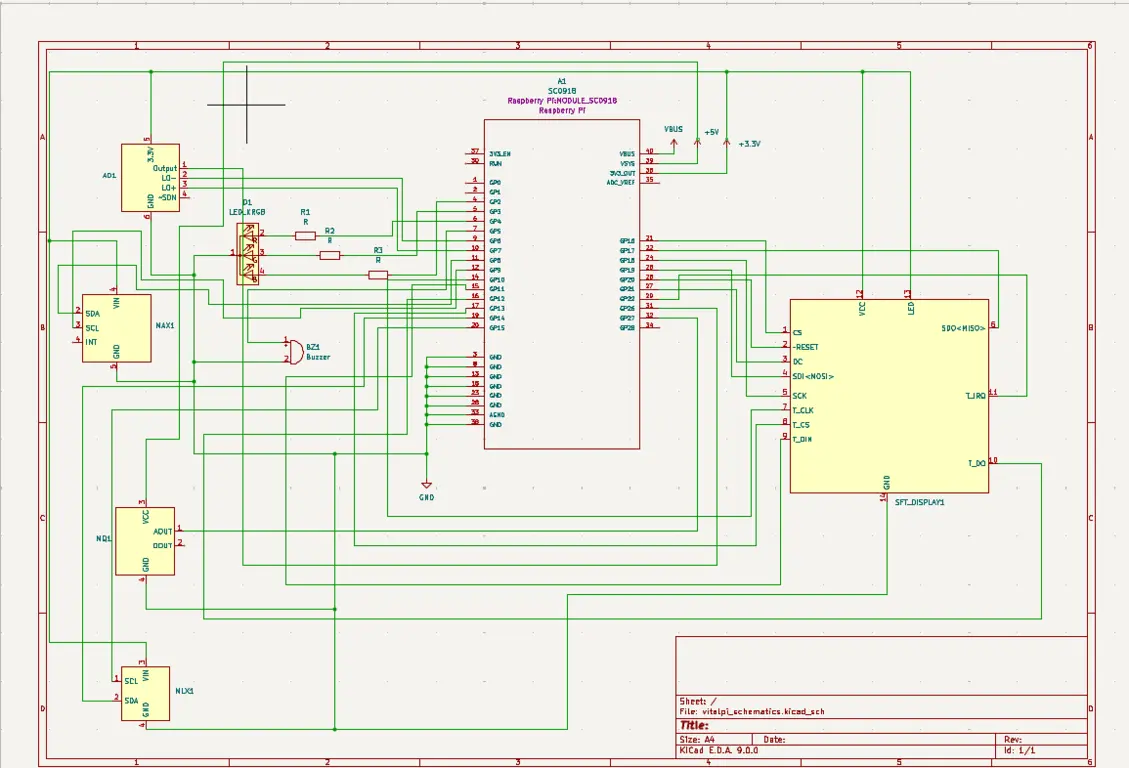Click the 'RUN' pin label on the Pi

pos(495,163)
